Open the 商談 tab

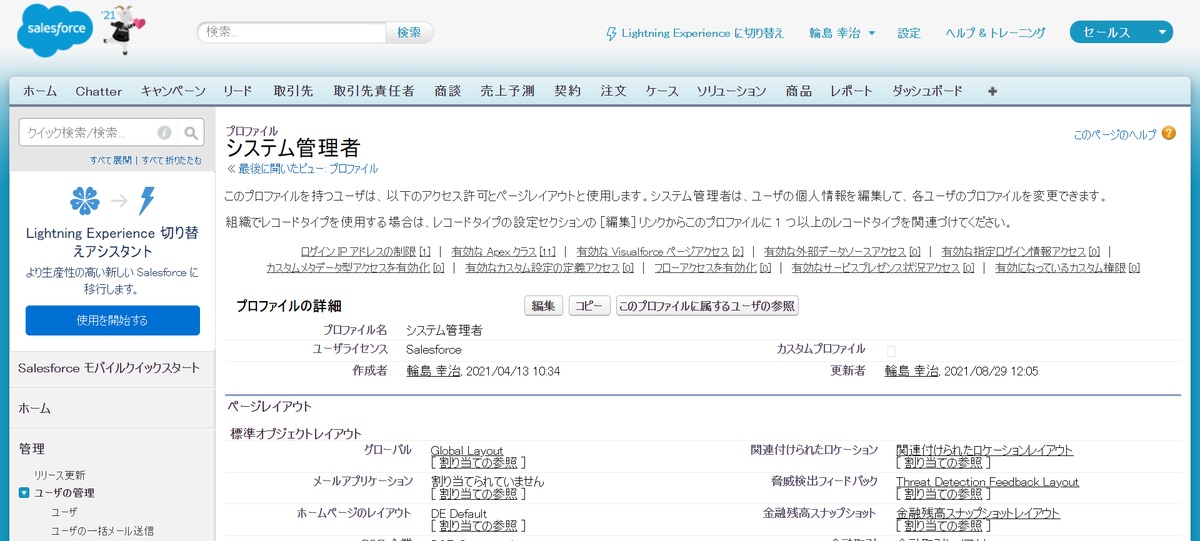448,91
